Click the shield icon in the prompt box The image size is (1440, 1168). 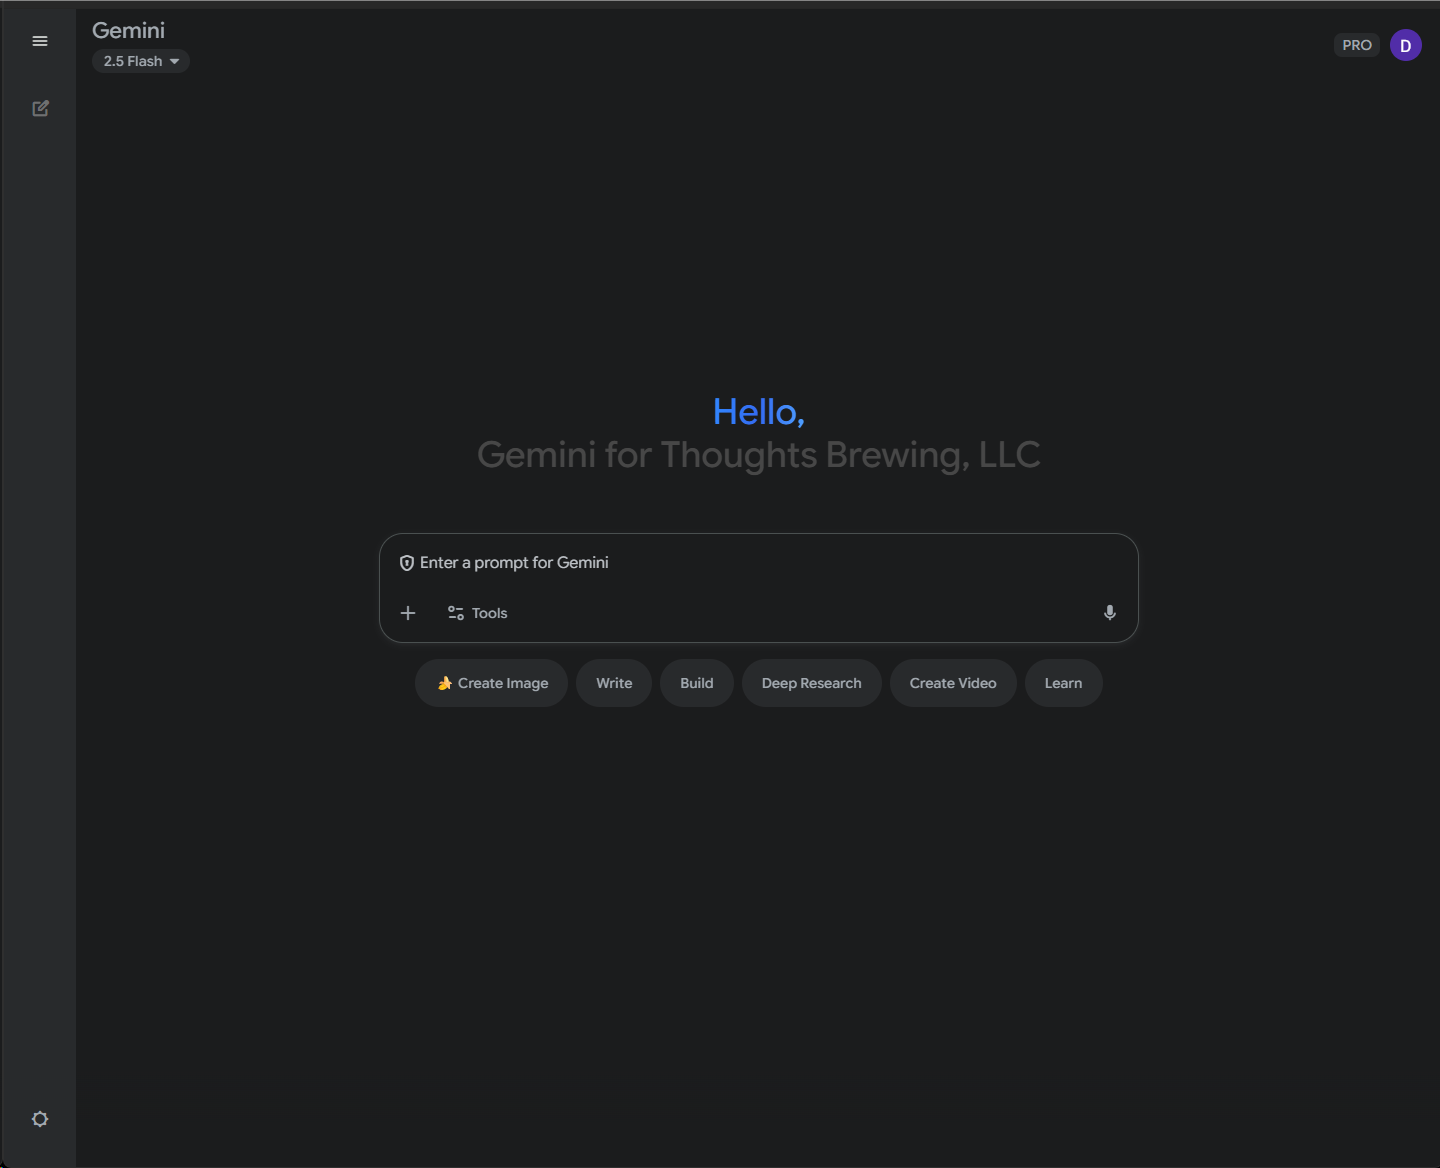coord(407,563)
